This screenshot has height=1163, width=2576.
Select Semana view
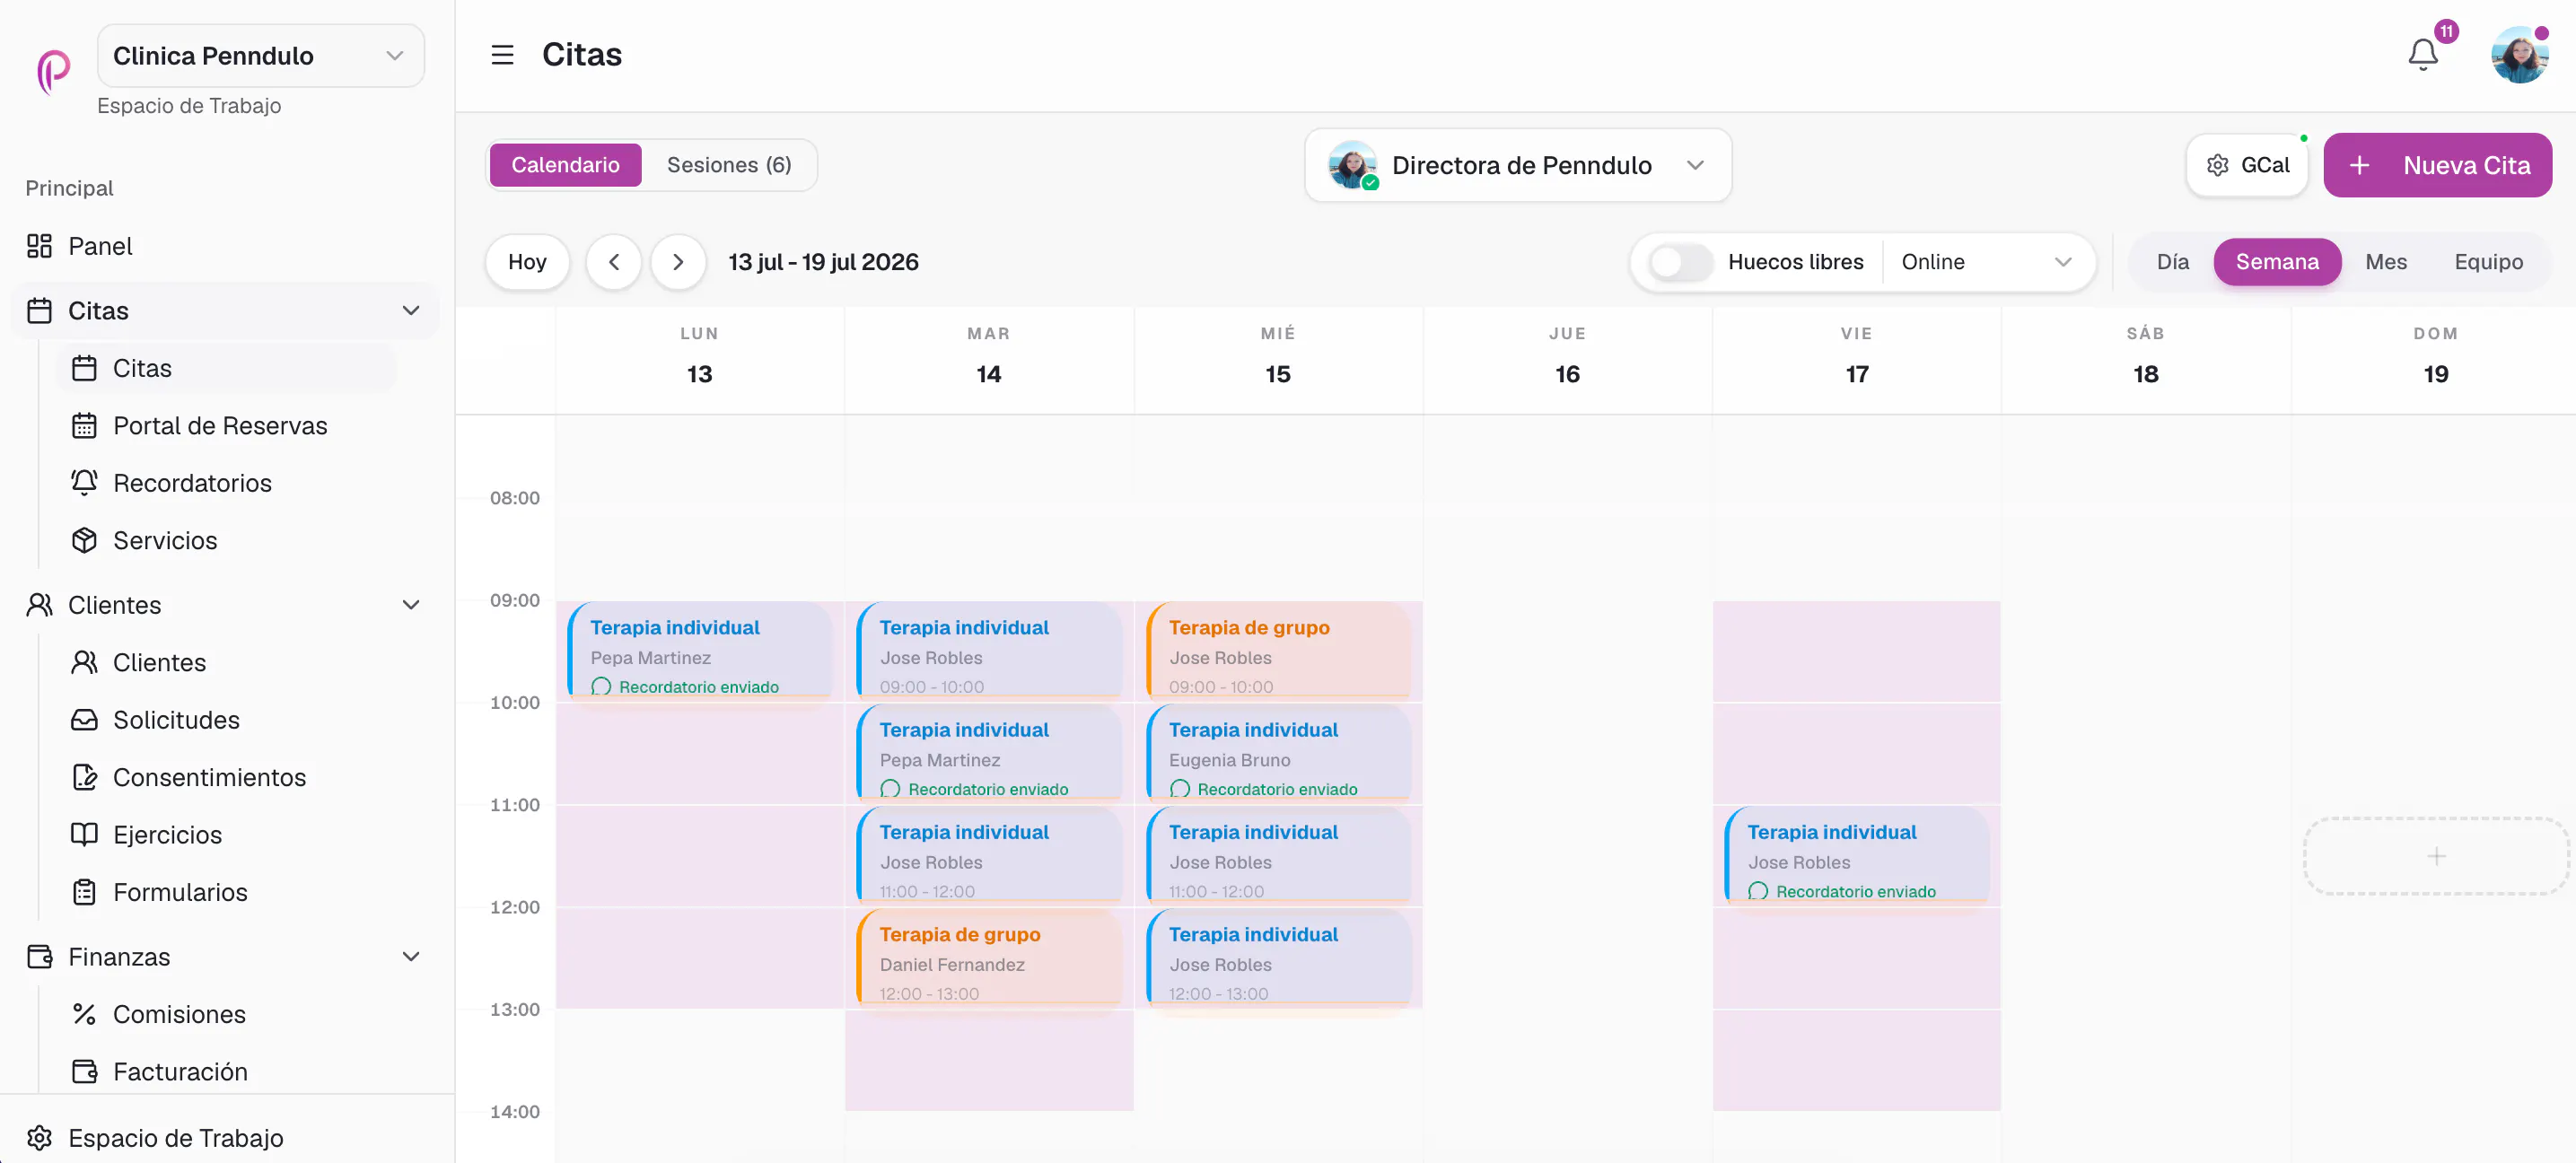pos(2276,262)
